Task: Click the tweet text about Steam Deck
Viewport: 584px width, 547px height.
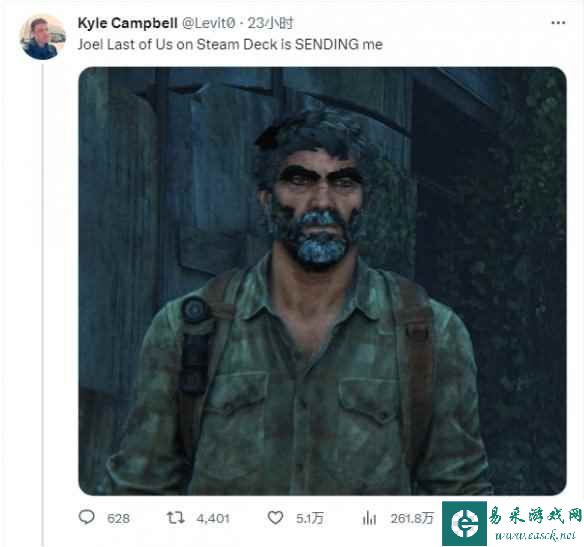Action: (230, 44)
